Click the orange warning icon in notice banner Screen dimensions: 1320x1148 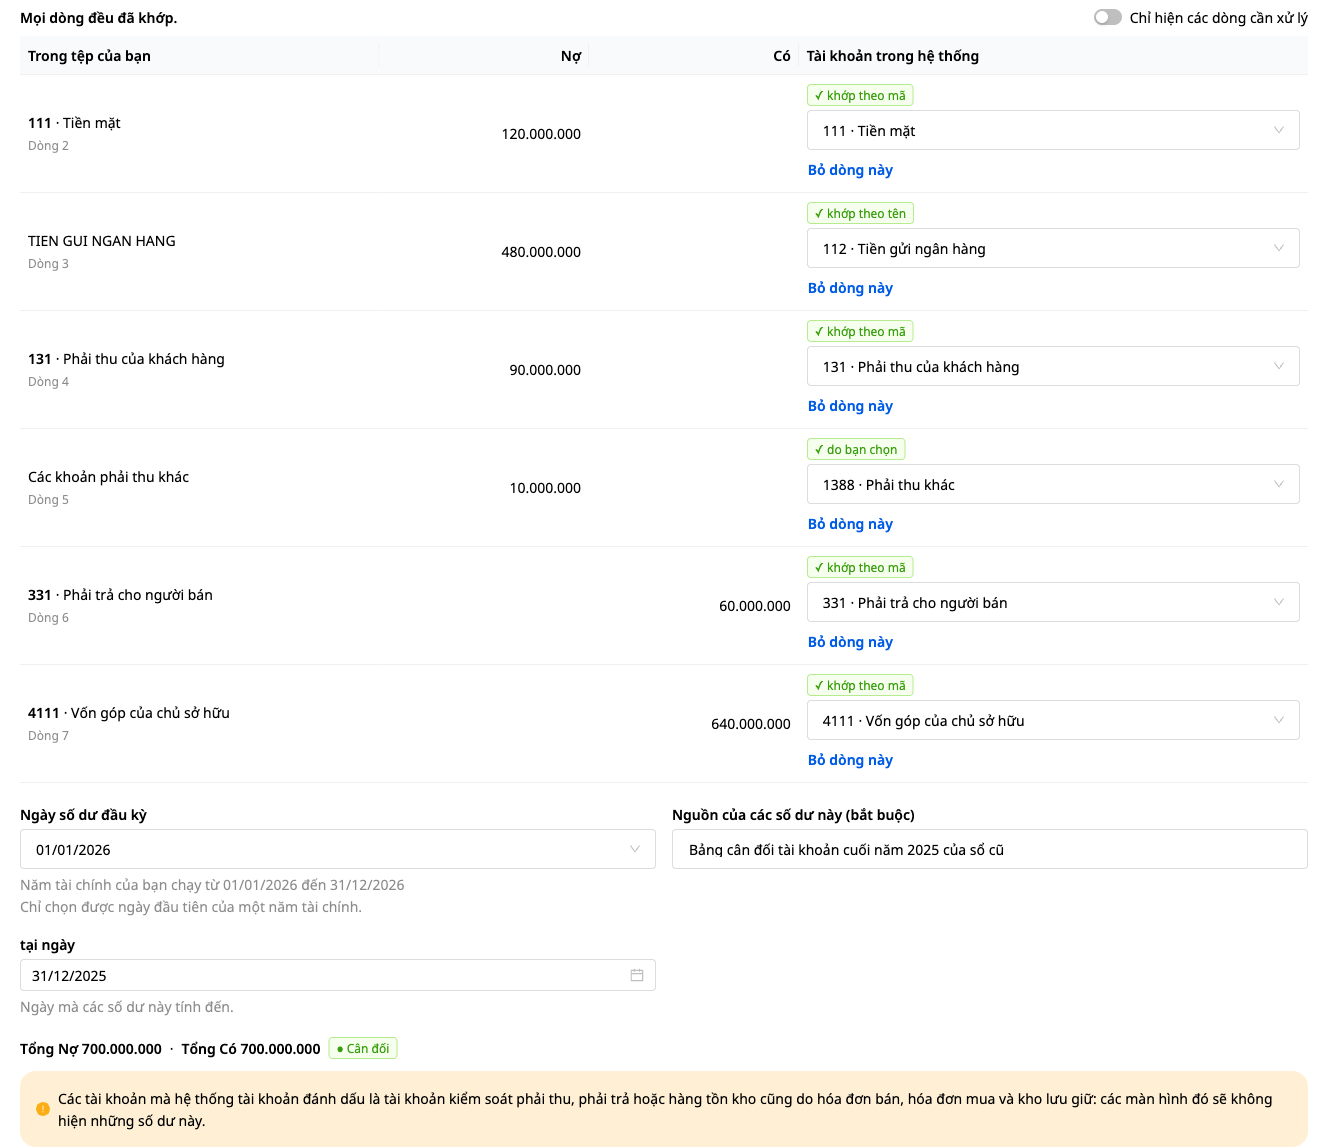pyautogui.click(x=43, y=1109)
